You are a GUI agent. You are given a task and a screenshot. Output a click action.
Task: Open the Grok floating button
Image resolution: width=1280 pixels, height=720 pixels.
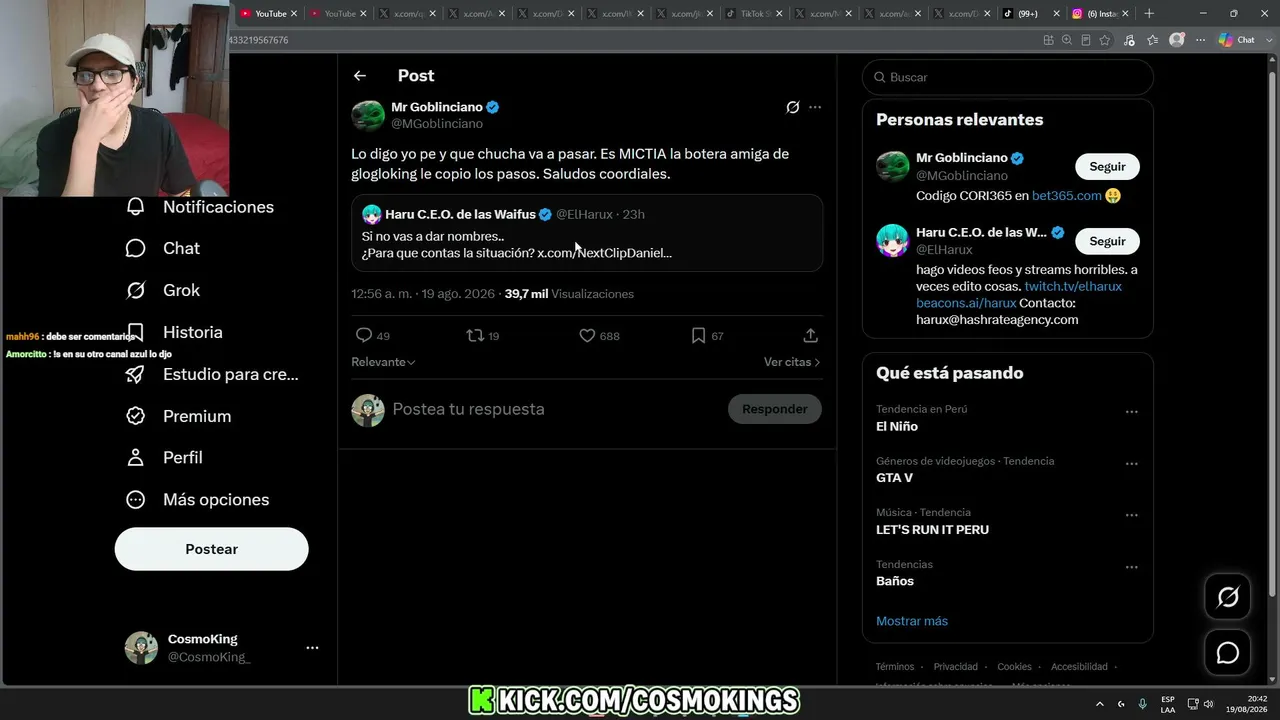click(x=1228, y=597)
